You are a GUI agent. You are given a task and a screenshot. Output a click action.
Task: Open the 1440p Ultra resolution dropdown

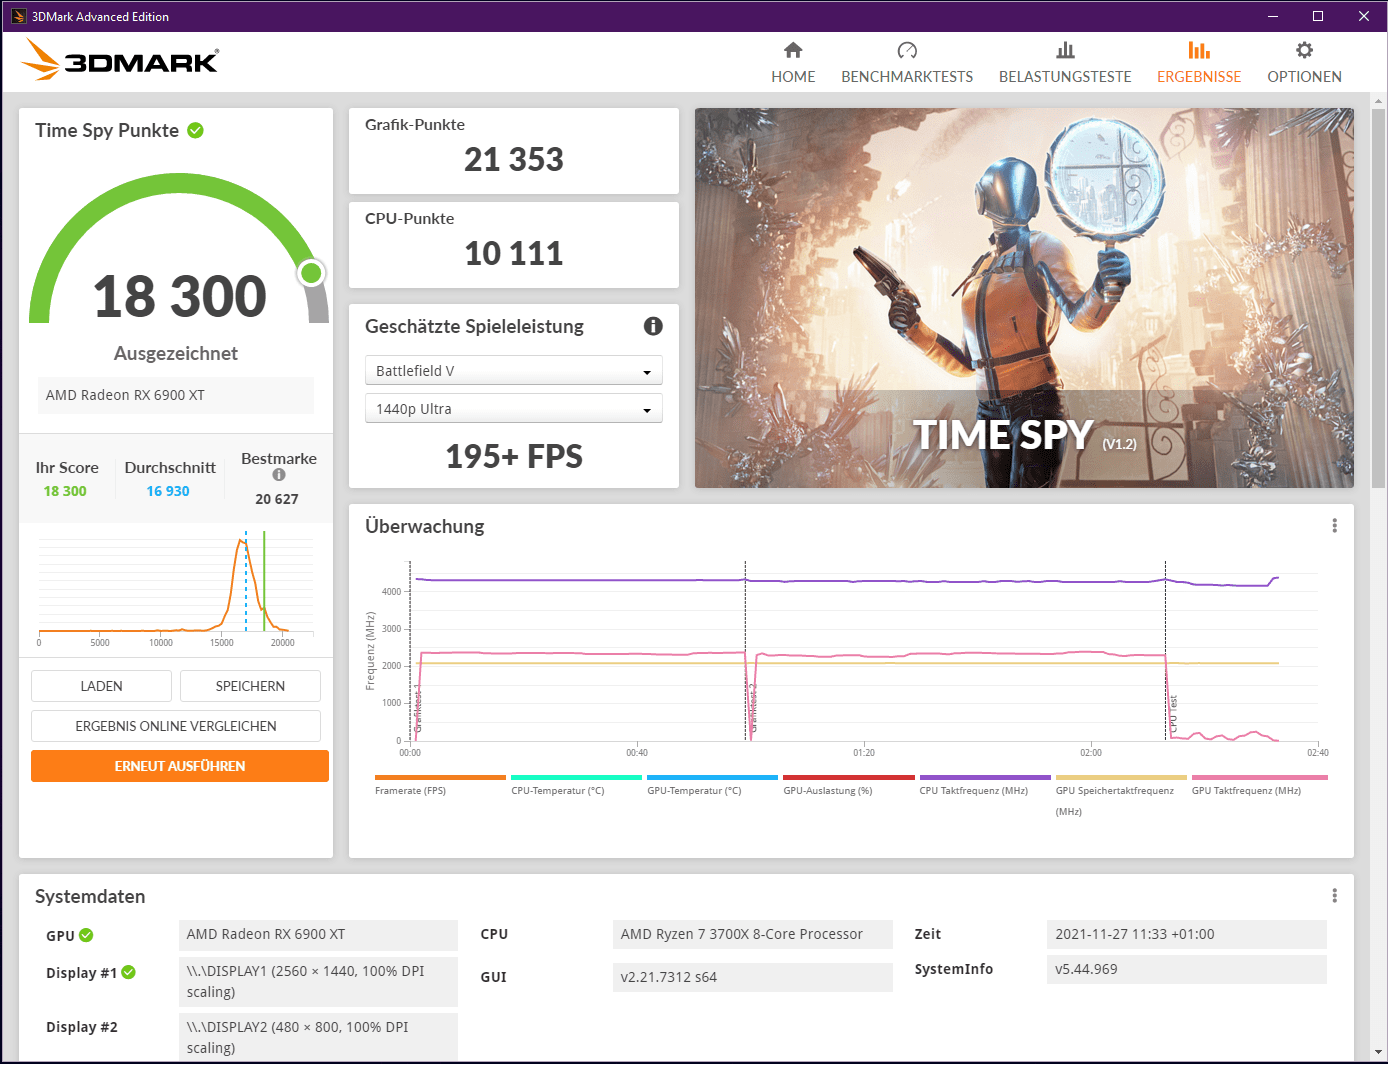pos(514,409)
